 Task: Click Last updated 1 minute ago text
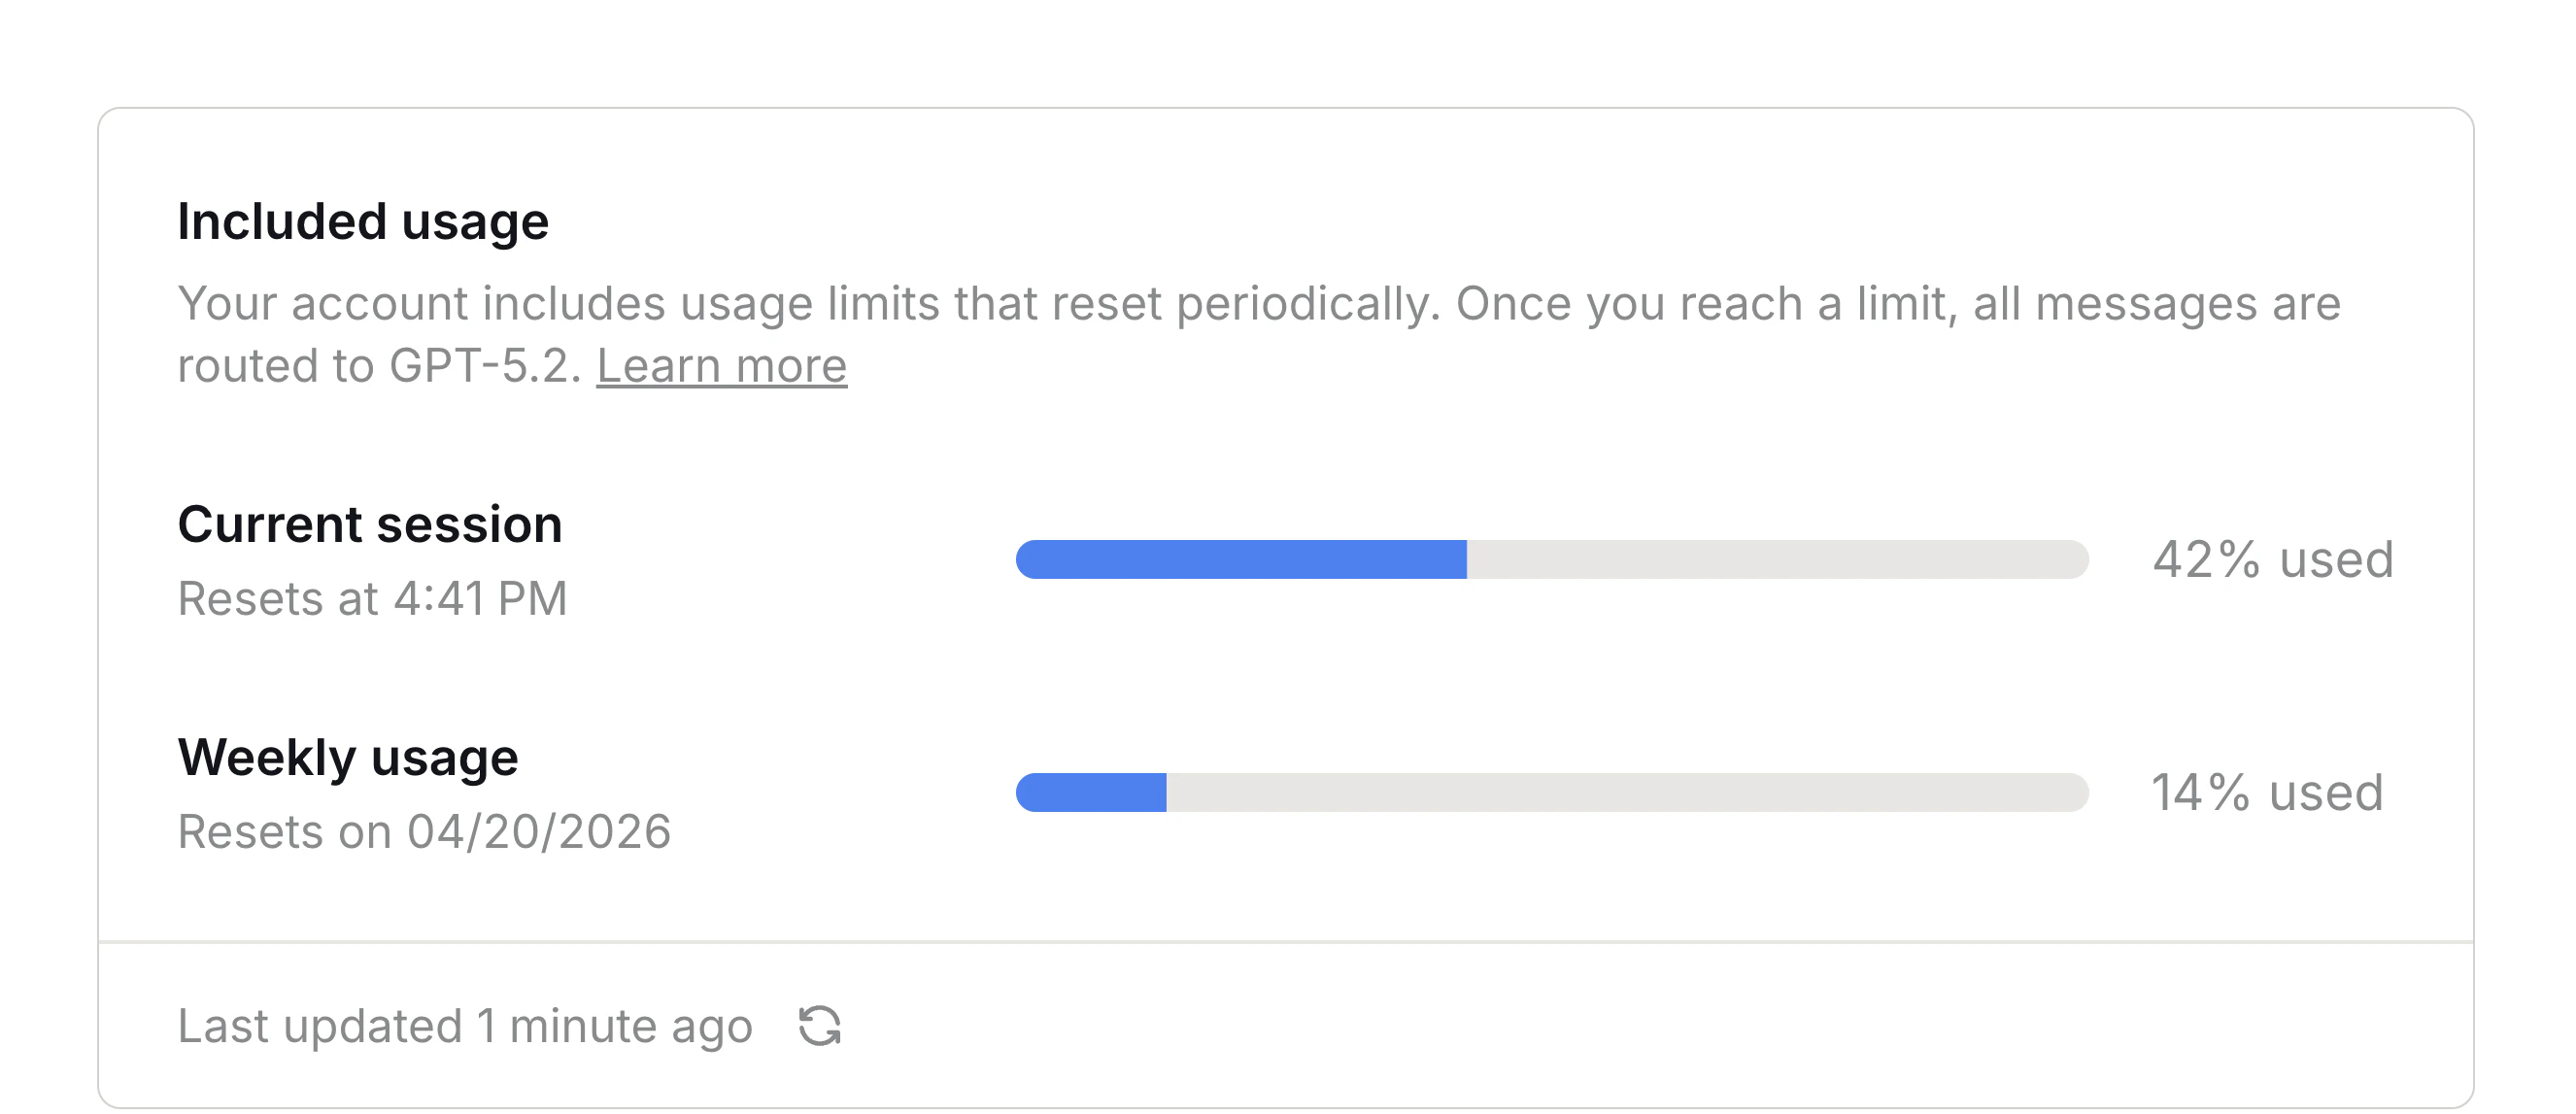click(x=465, y=1025)
